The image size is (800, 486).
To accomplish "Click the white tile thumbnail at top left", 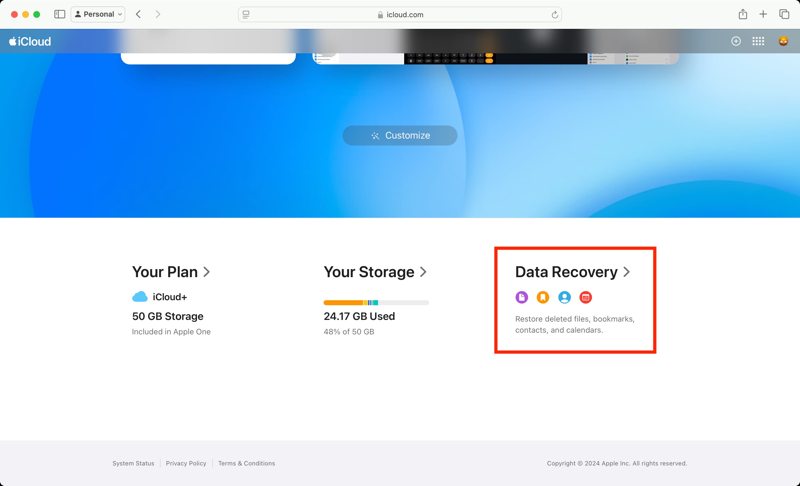I will 208,58.
